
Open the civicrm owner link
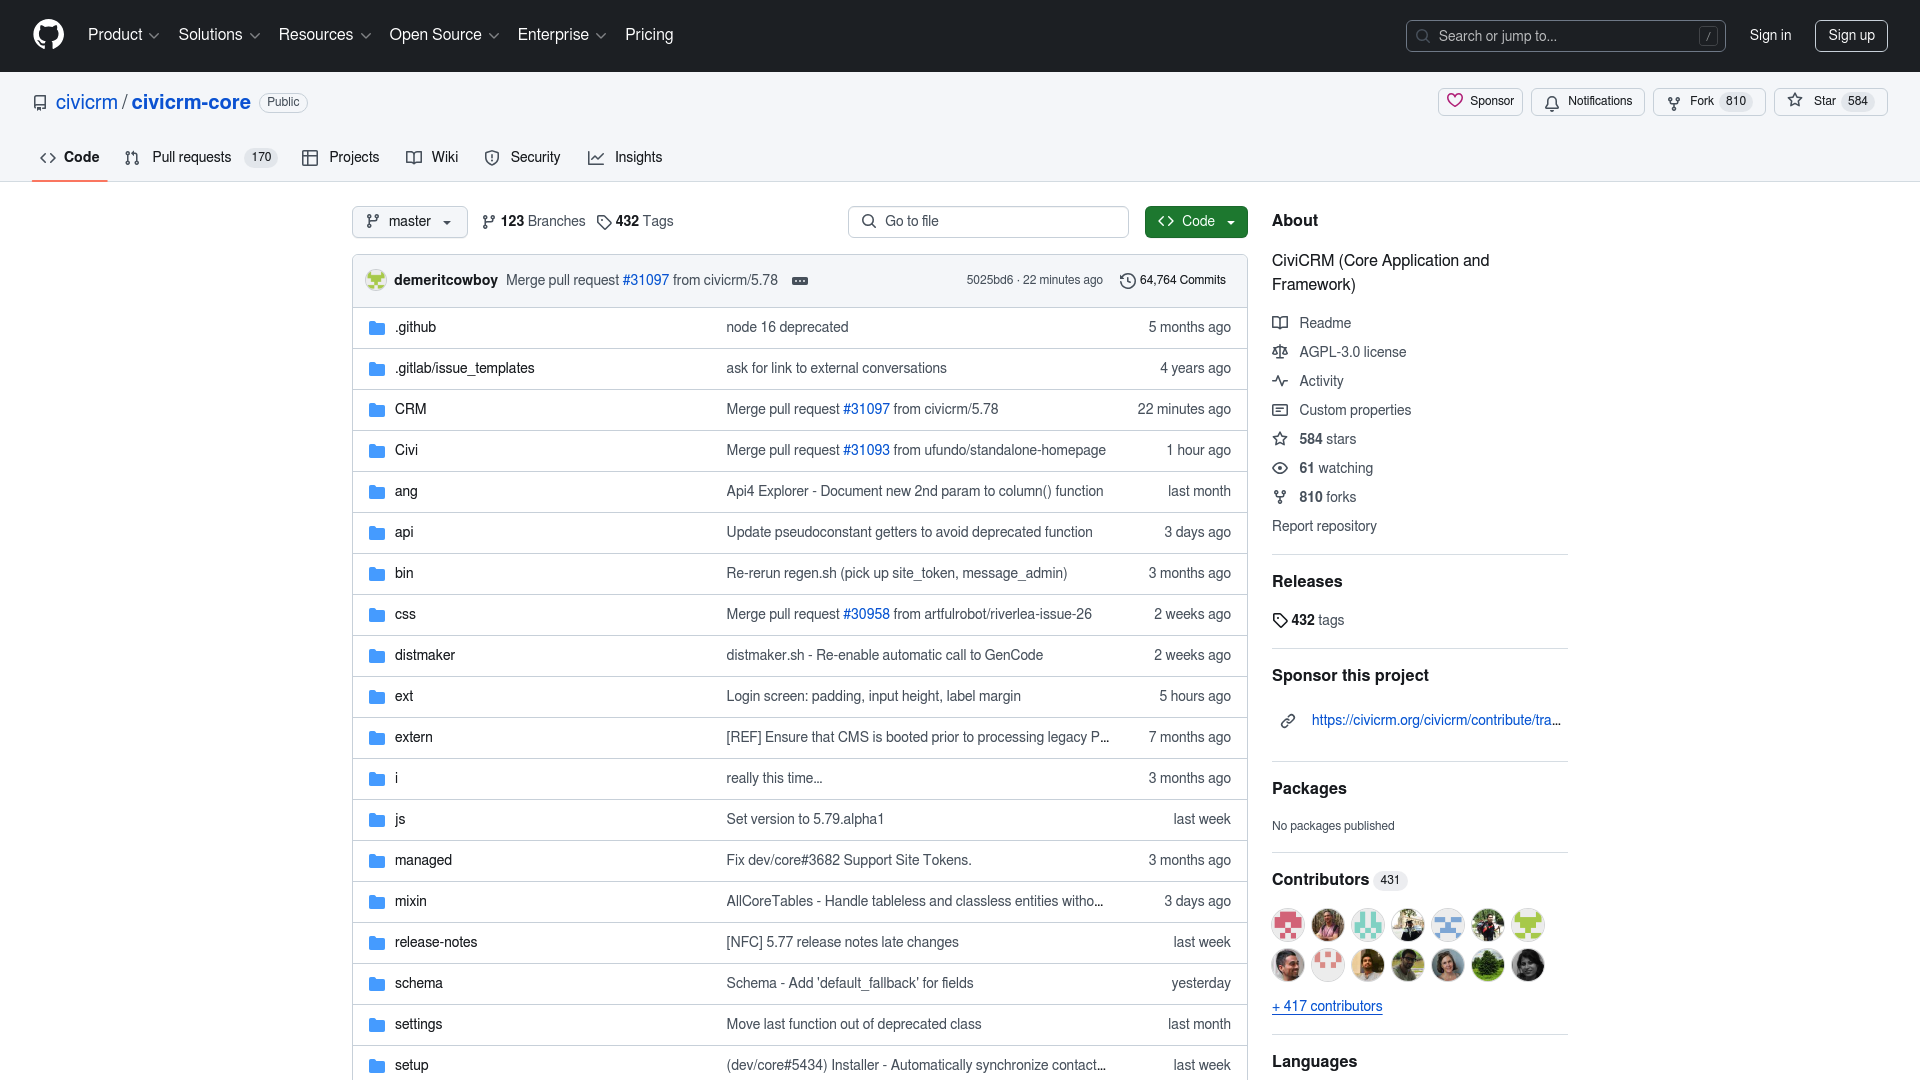87,102
